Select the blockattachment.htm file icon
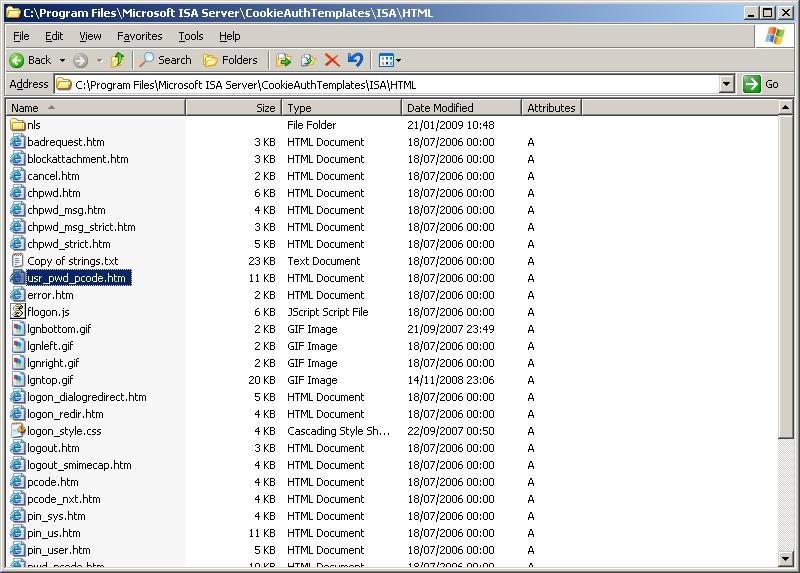This screenshot has width=800, height=573. 17,159
